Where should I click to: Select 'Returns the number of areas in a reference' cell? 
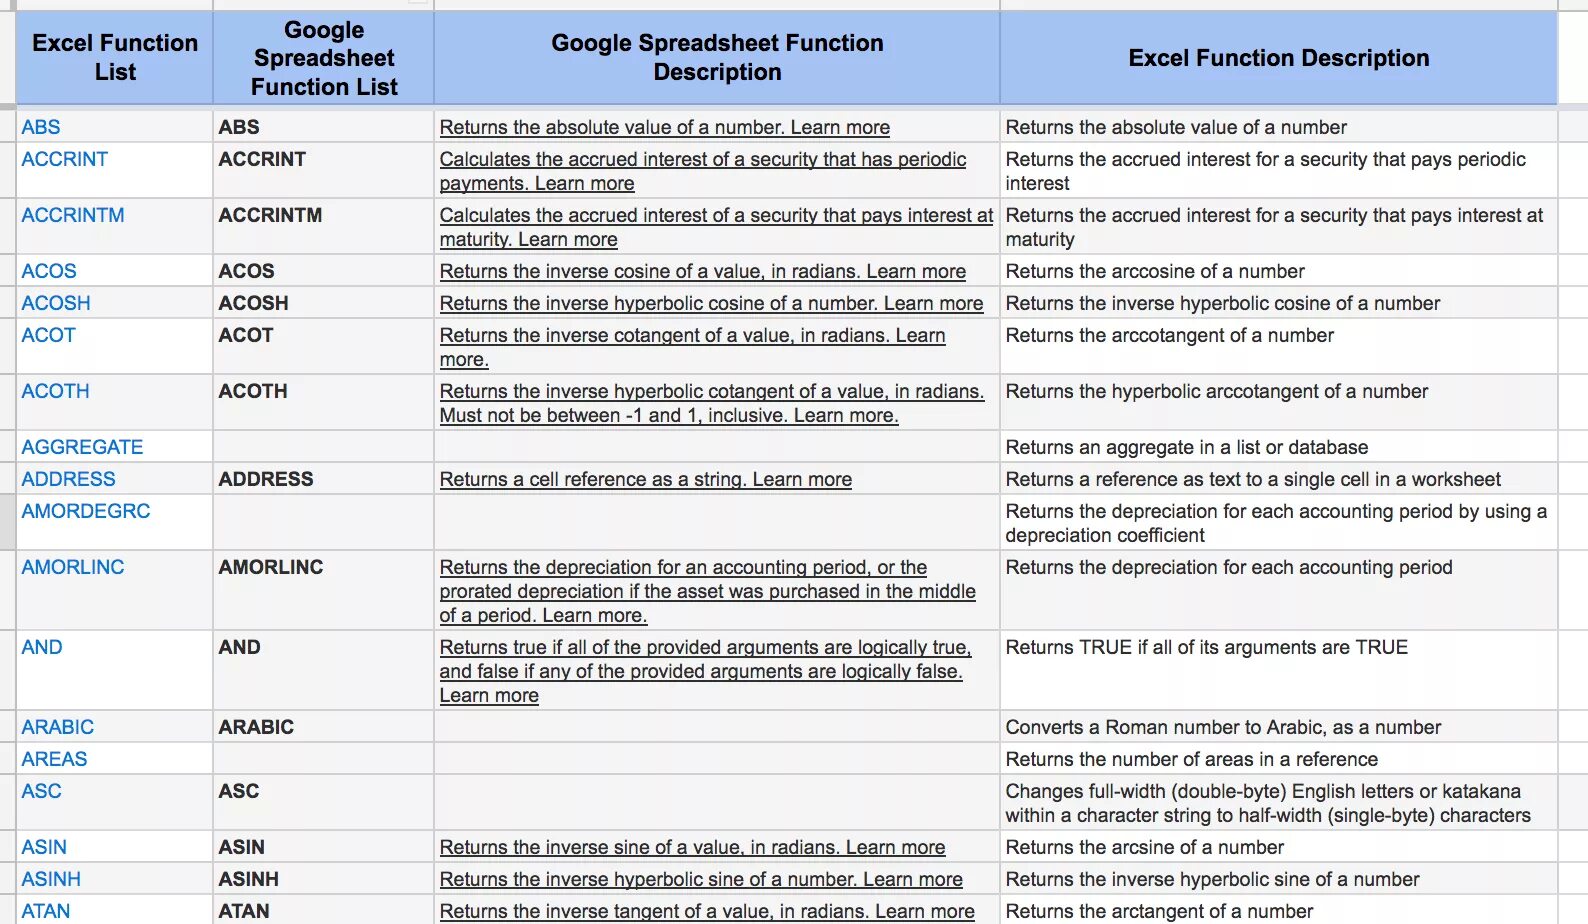(x=1279, y=759)
